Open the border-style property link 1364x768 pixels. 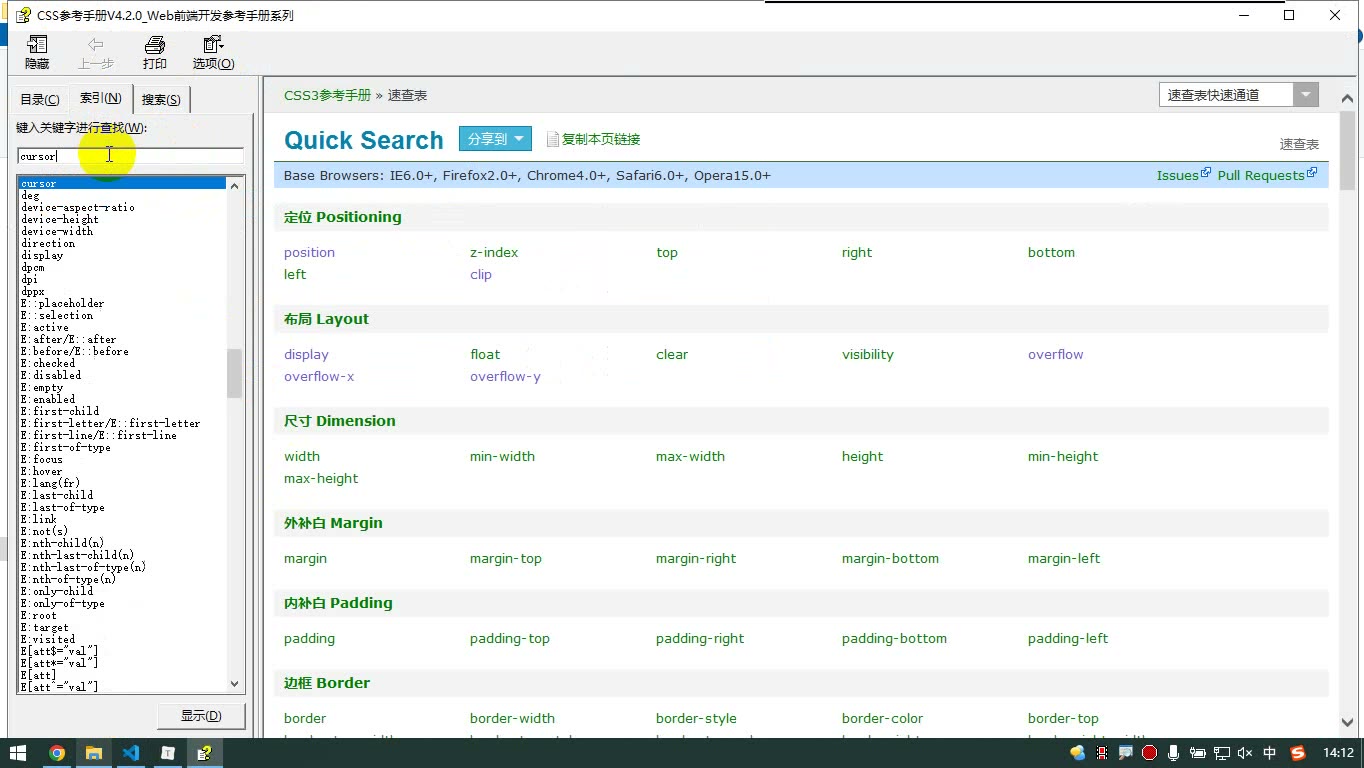click(696, 718)
